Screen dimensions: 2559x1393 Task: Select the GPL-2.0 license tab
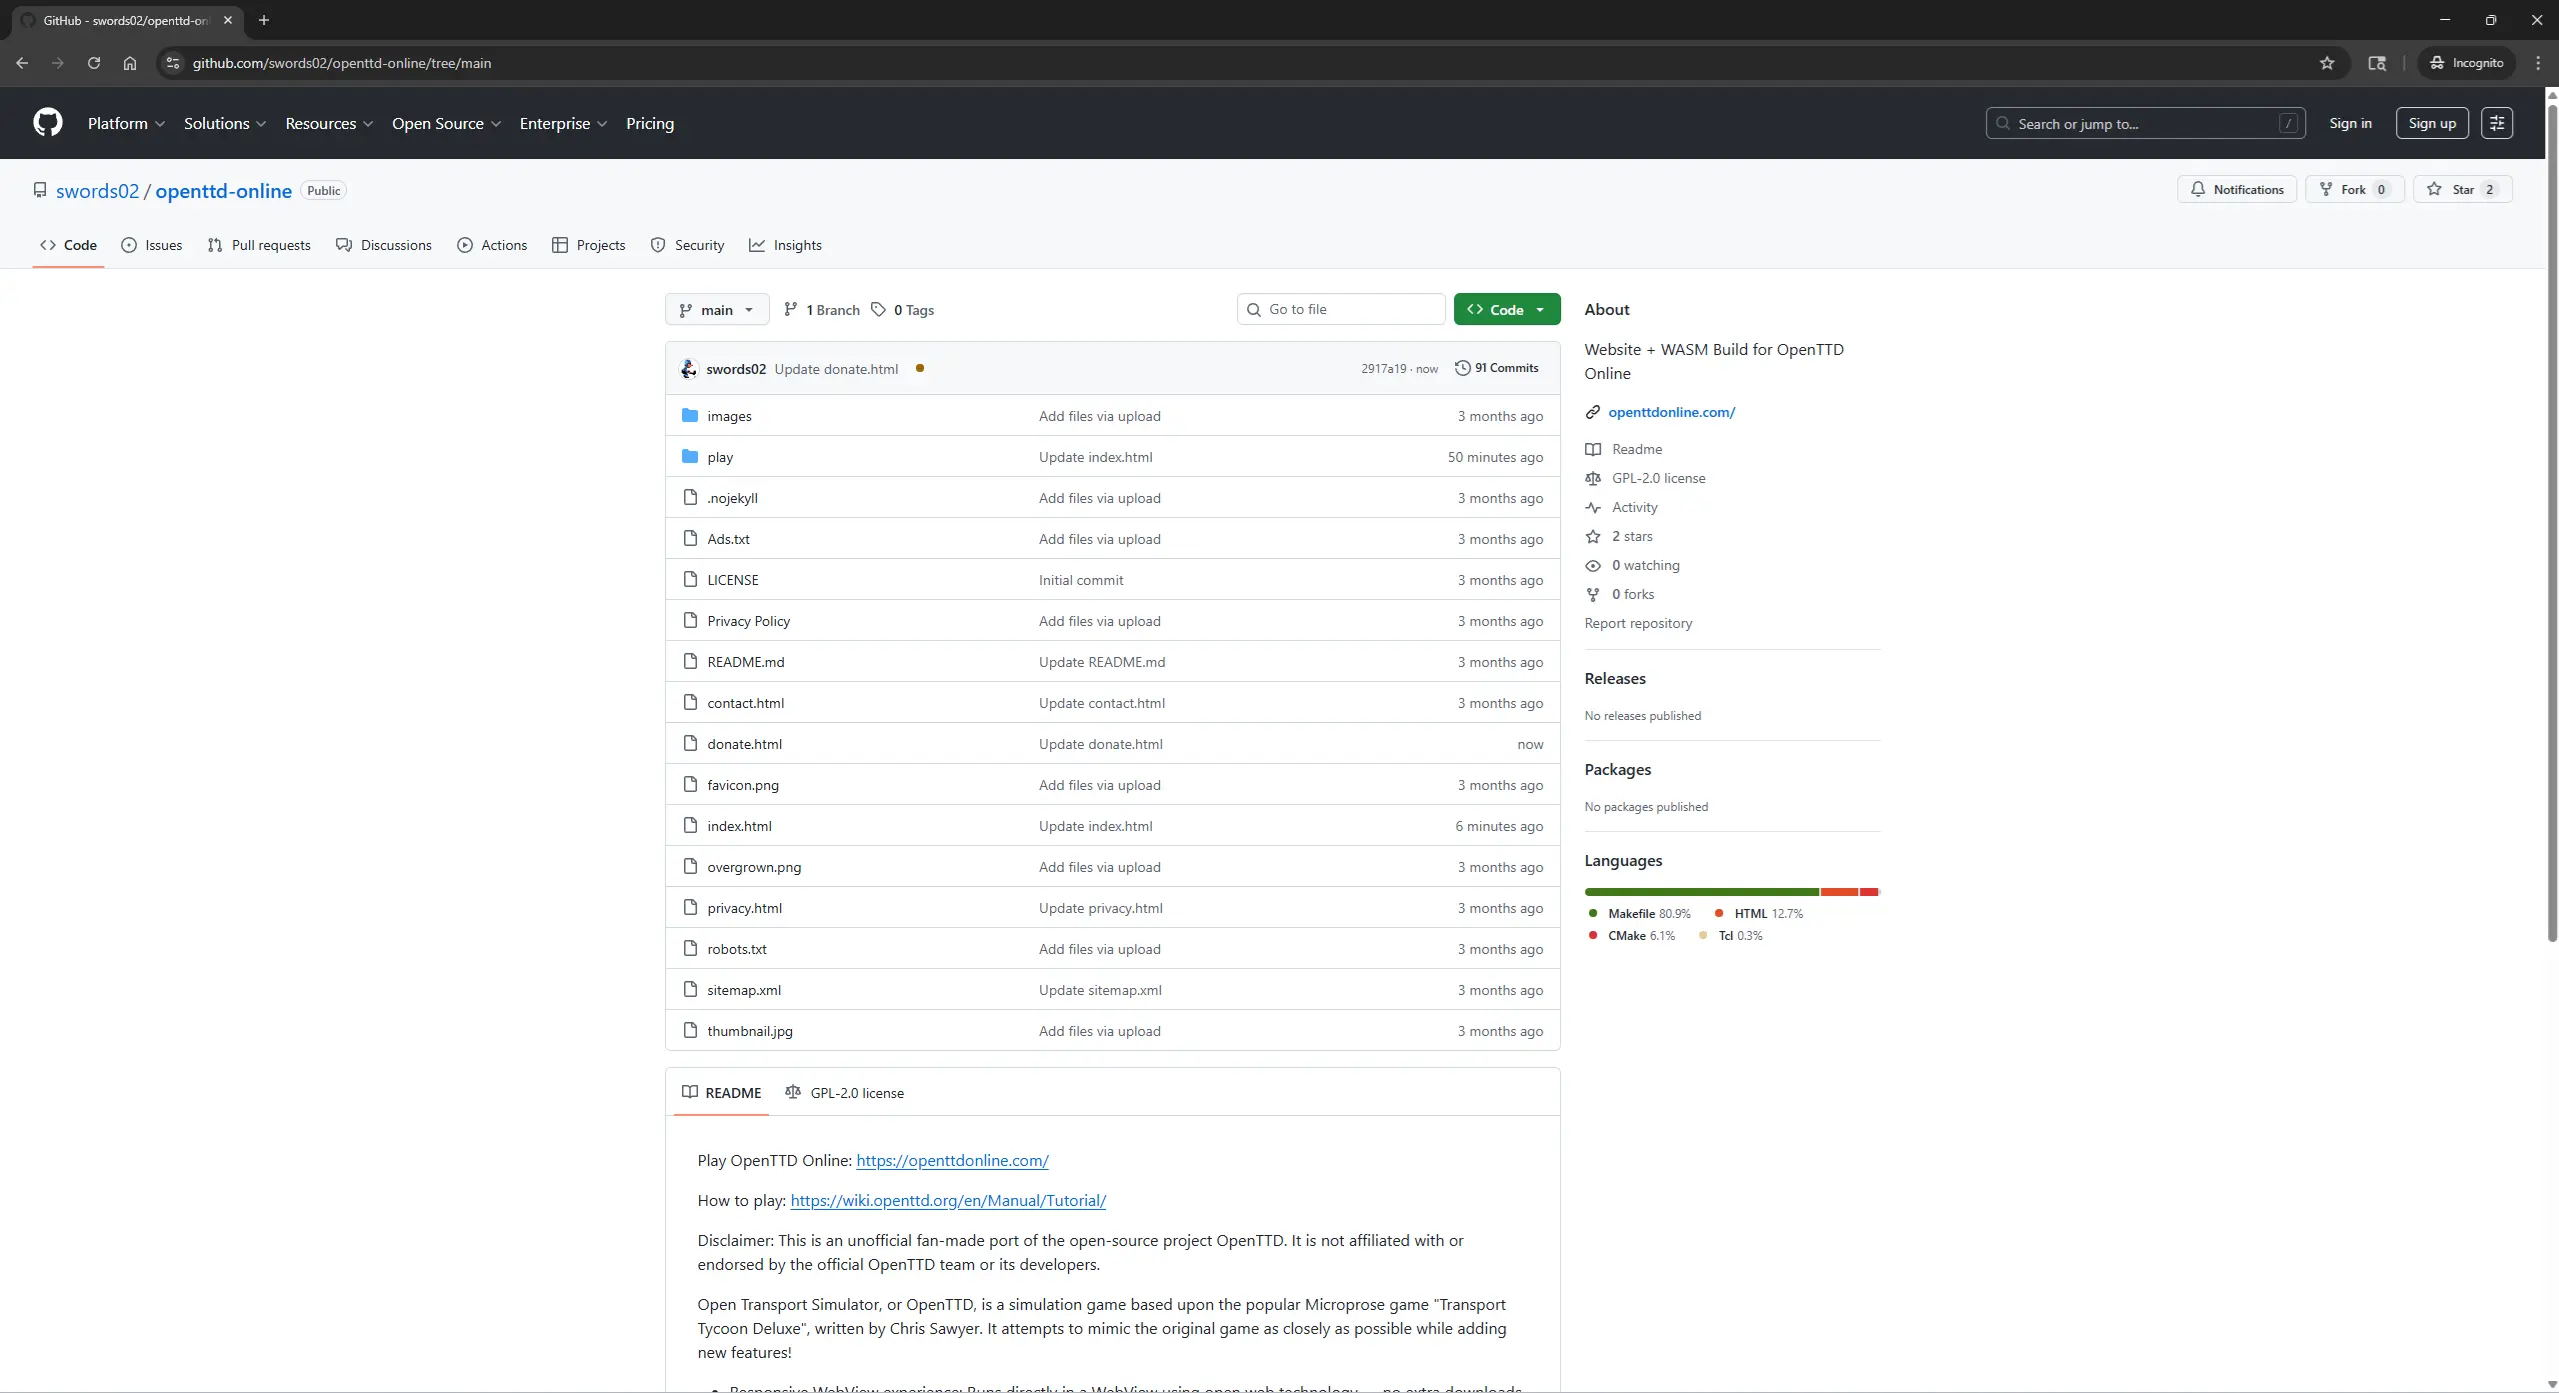845,1093
